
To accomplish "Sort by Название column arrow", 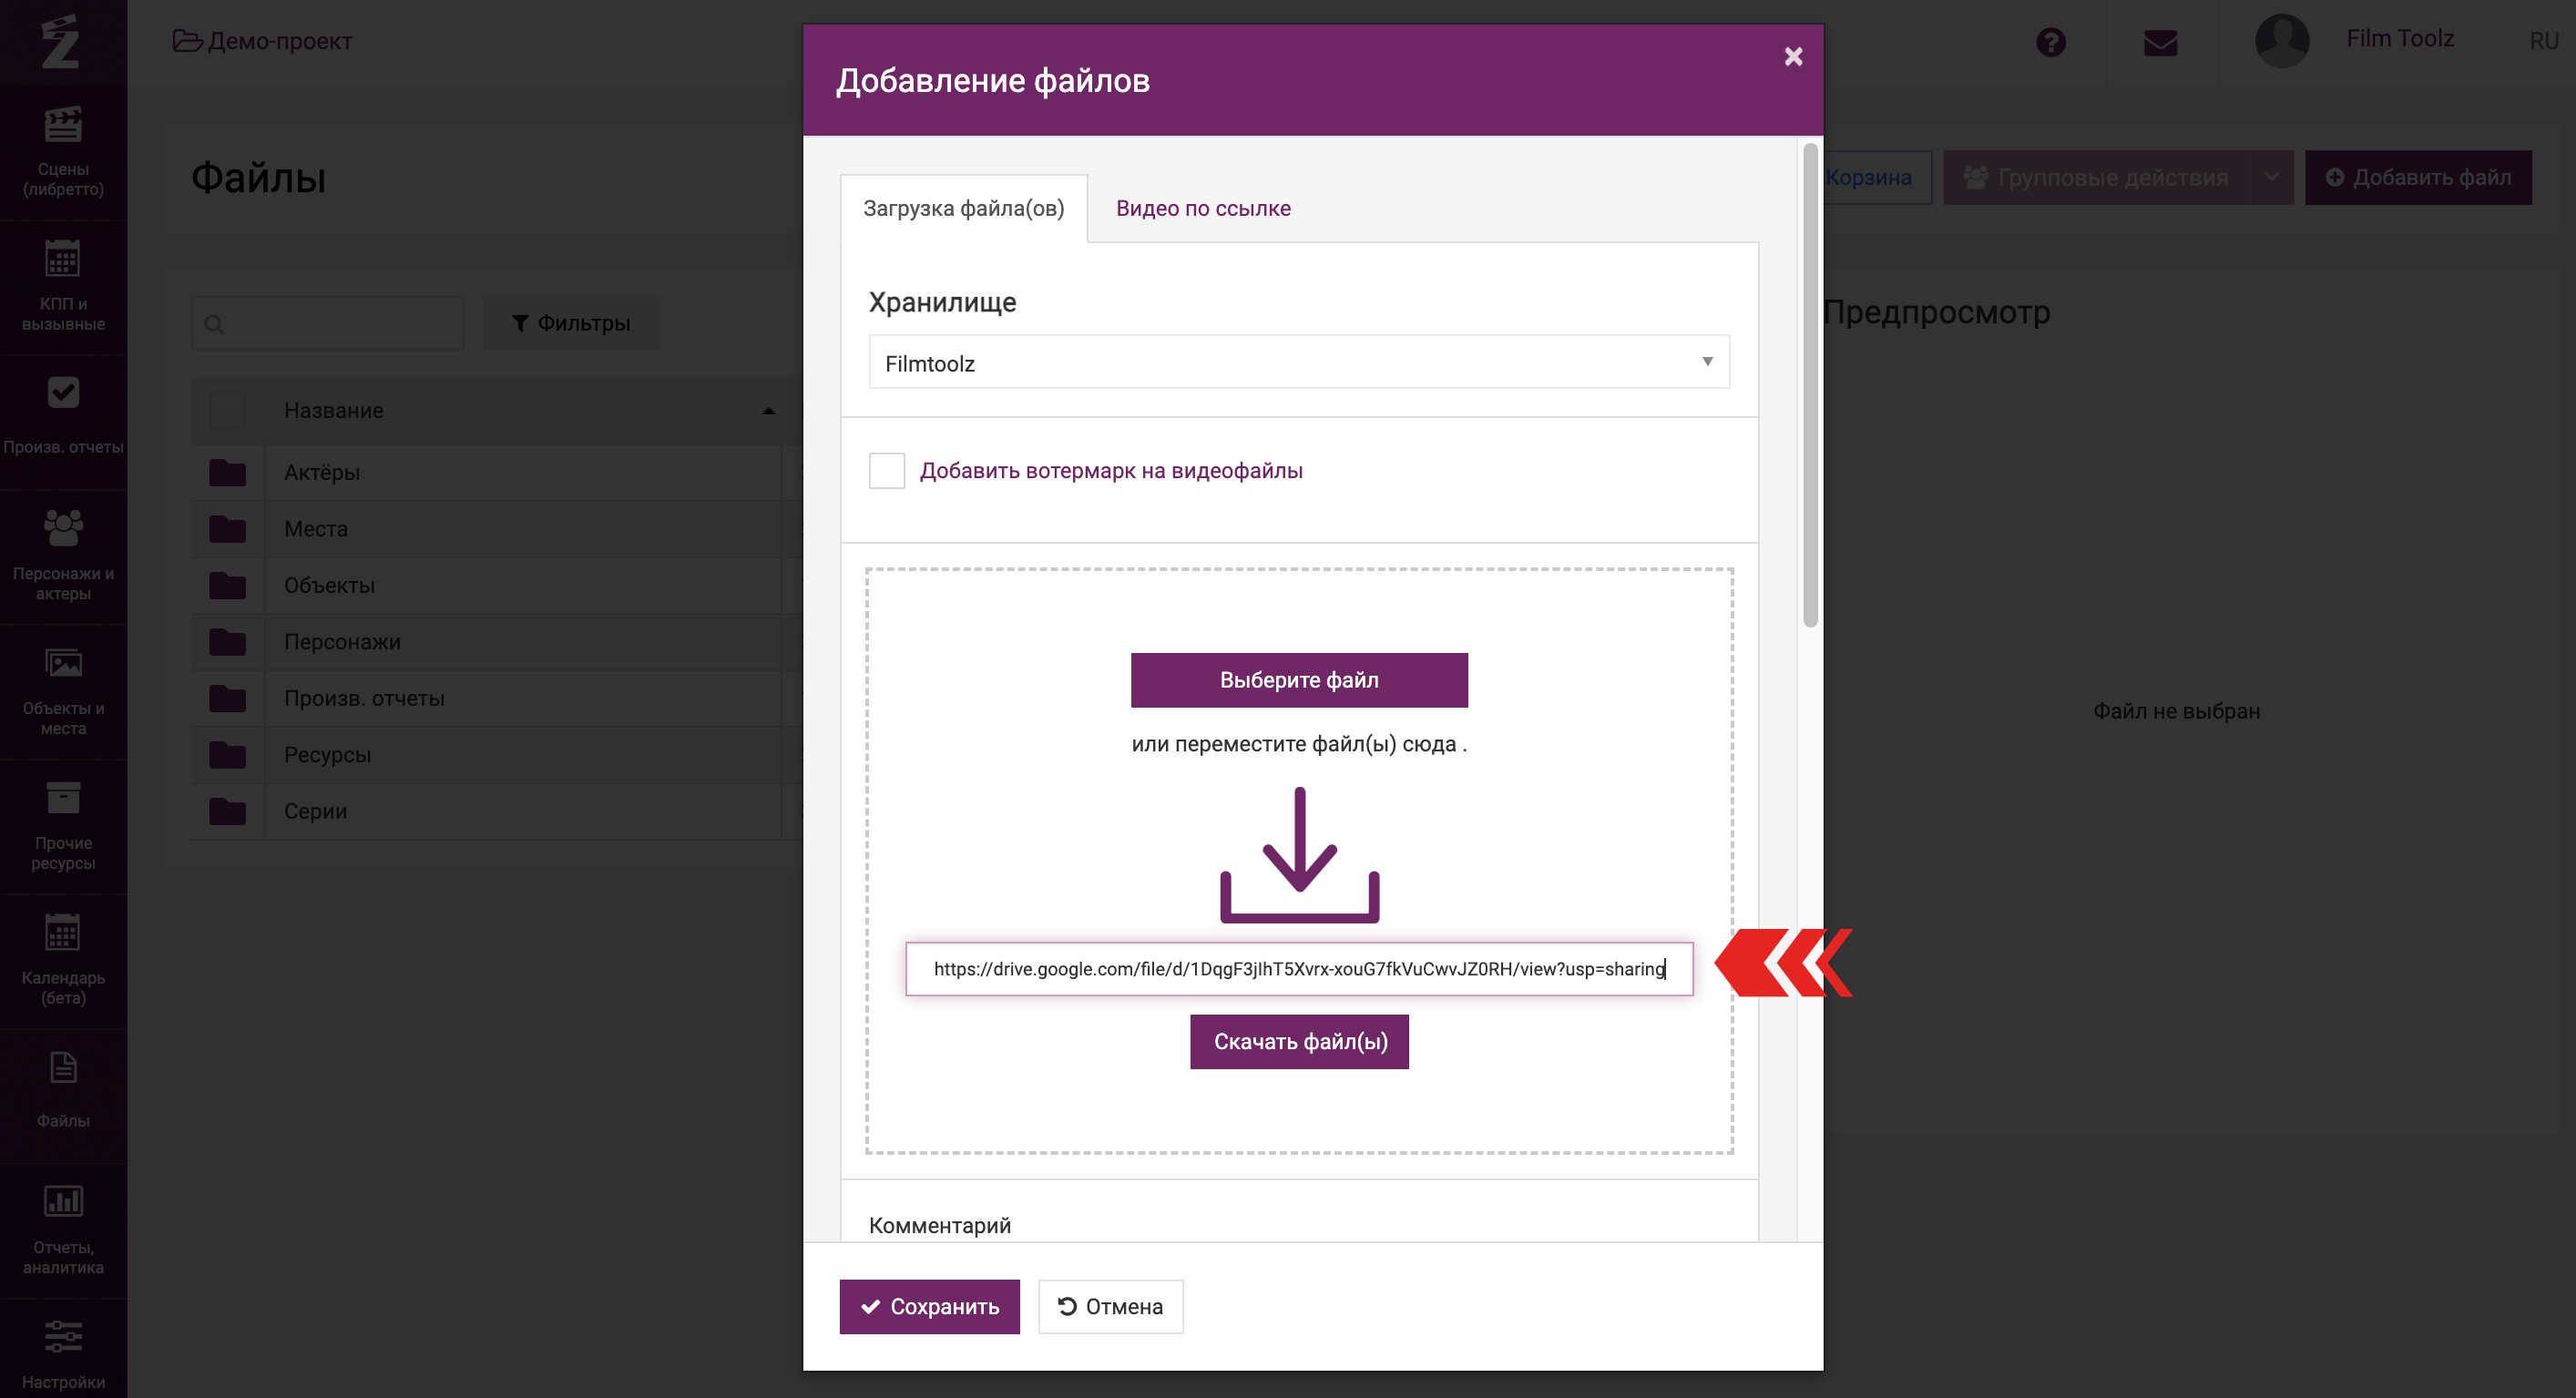I will [768, 411].
